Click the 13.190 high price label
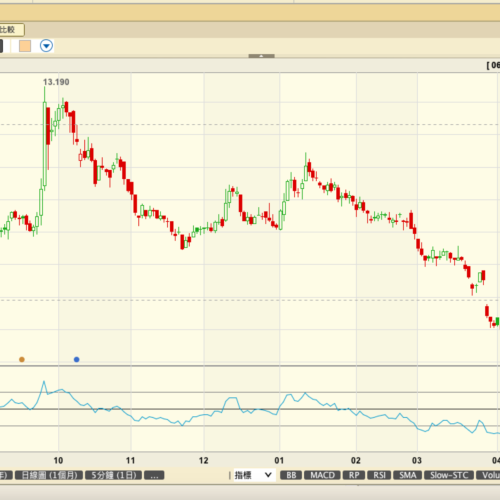 [56, 82]
